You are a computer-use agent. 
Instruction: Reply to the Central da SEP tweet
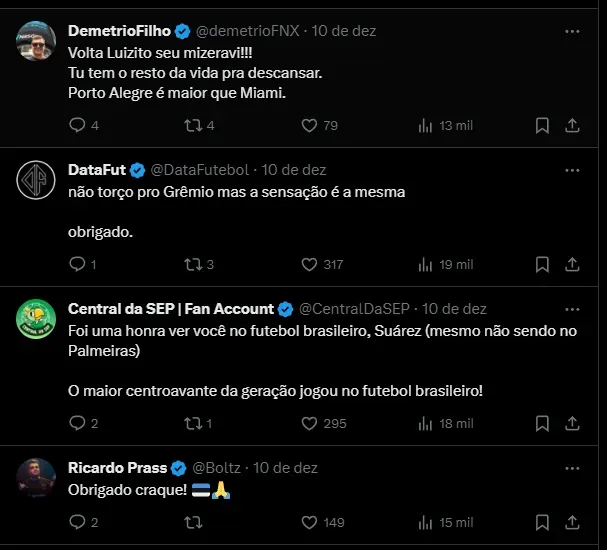click(77, 423)
